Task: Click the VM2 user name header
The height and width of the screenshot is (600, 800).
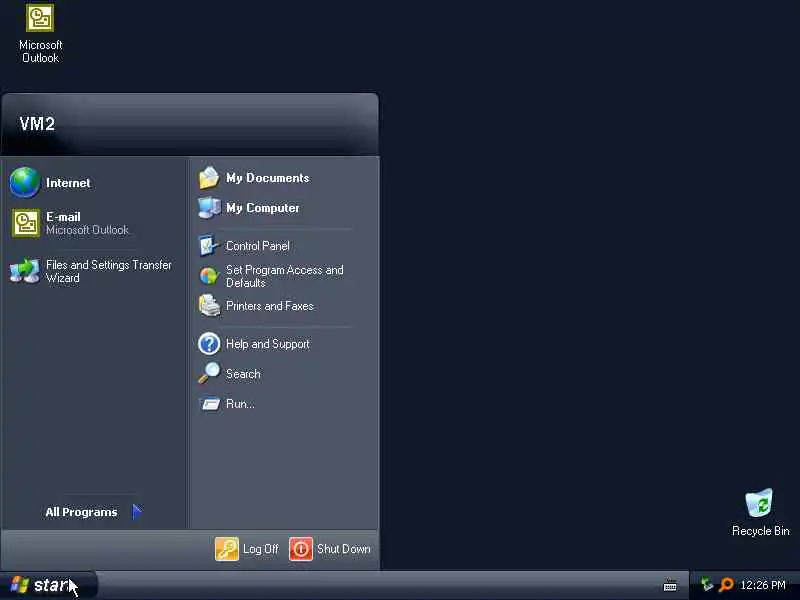Action: click(37, 123)
